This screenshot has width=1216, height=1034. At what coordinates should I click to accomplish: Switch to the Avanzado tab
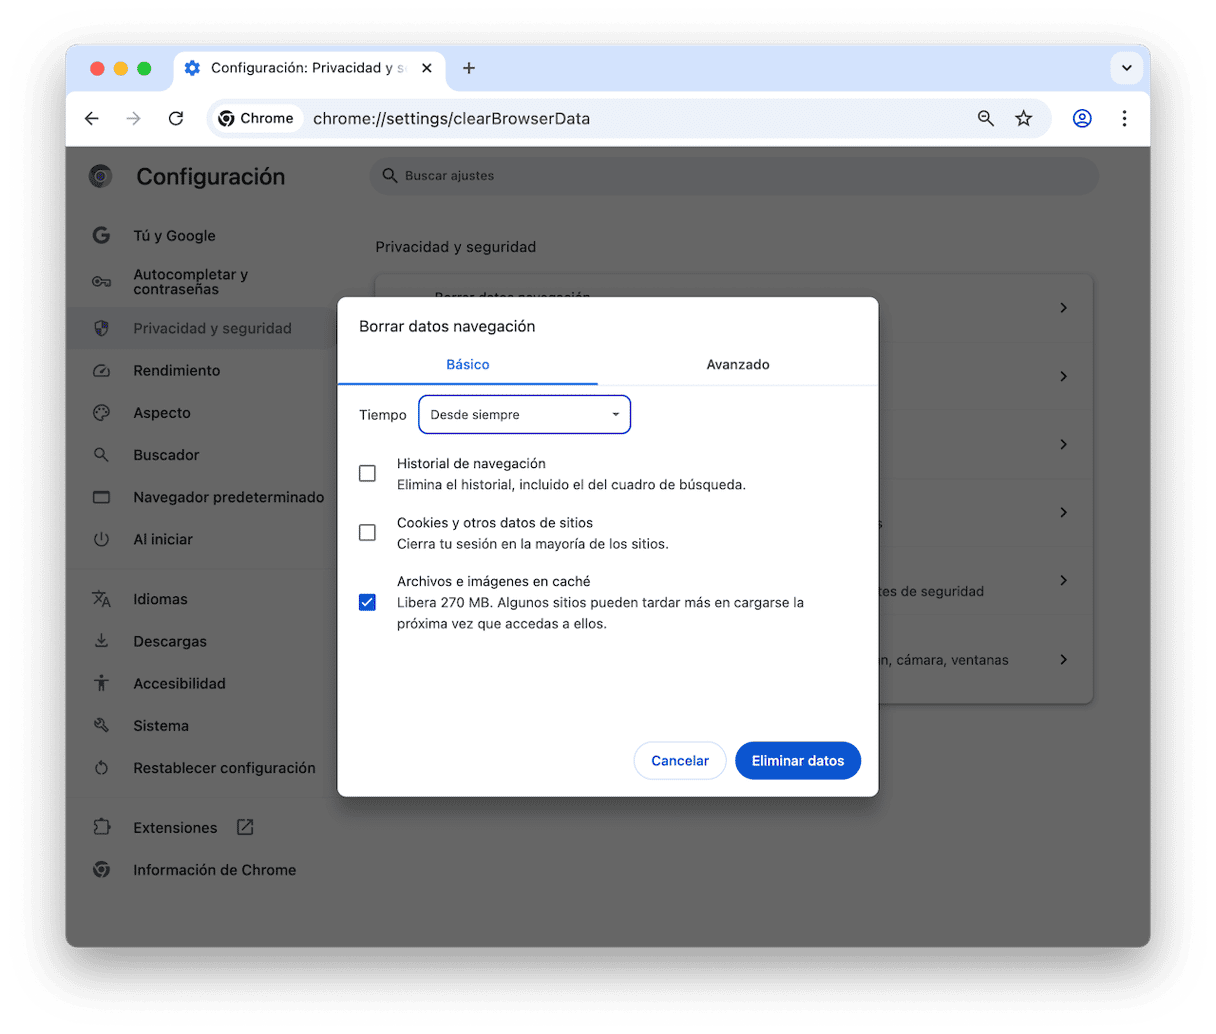[737, 365]
